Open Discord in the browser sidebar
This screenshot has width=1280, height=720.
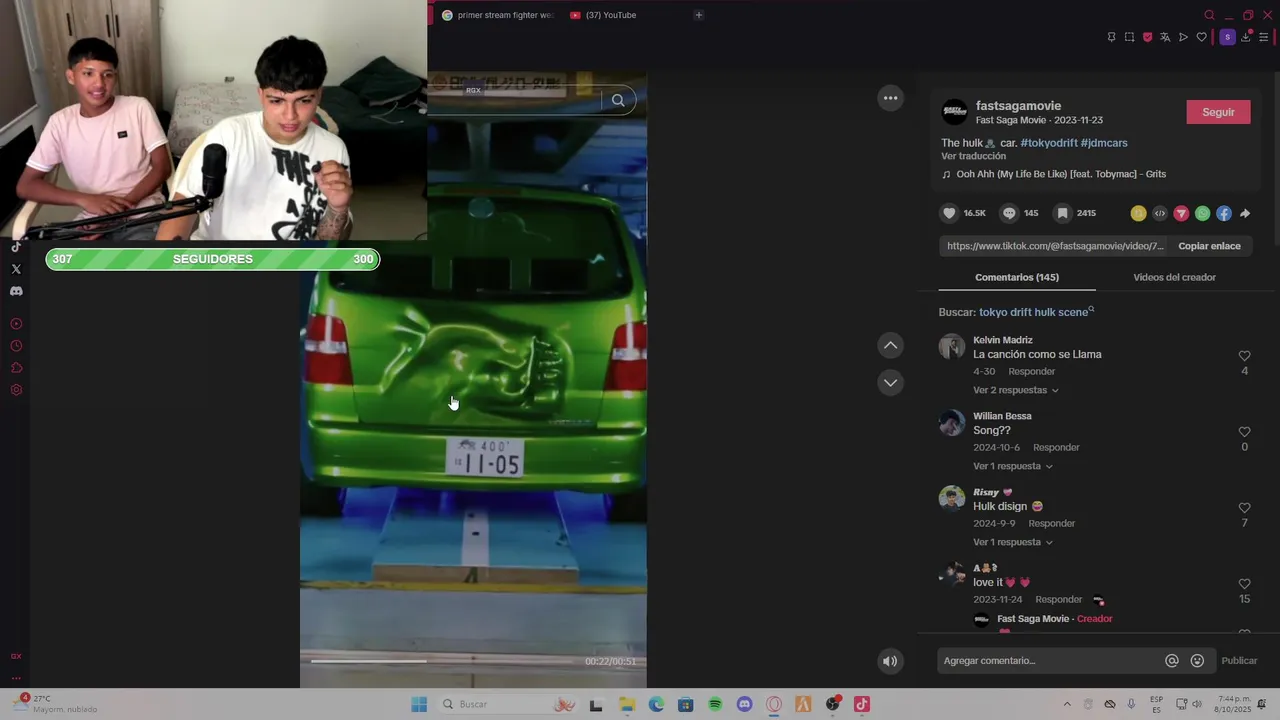[16, 291]
